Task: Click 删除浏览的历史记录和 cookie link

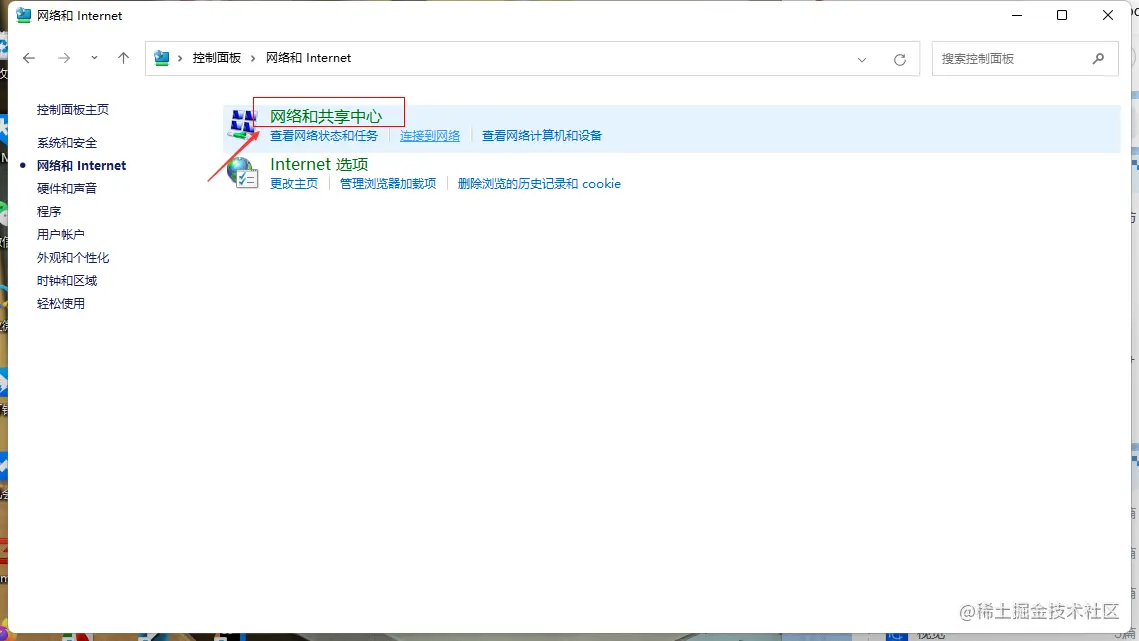Action: (x=539, y=184)
